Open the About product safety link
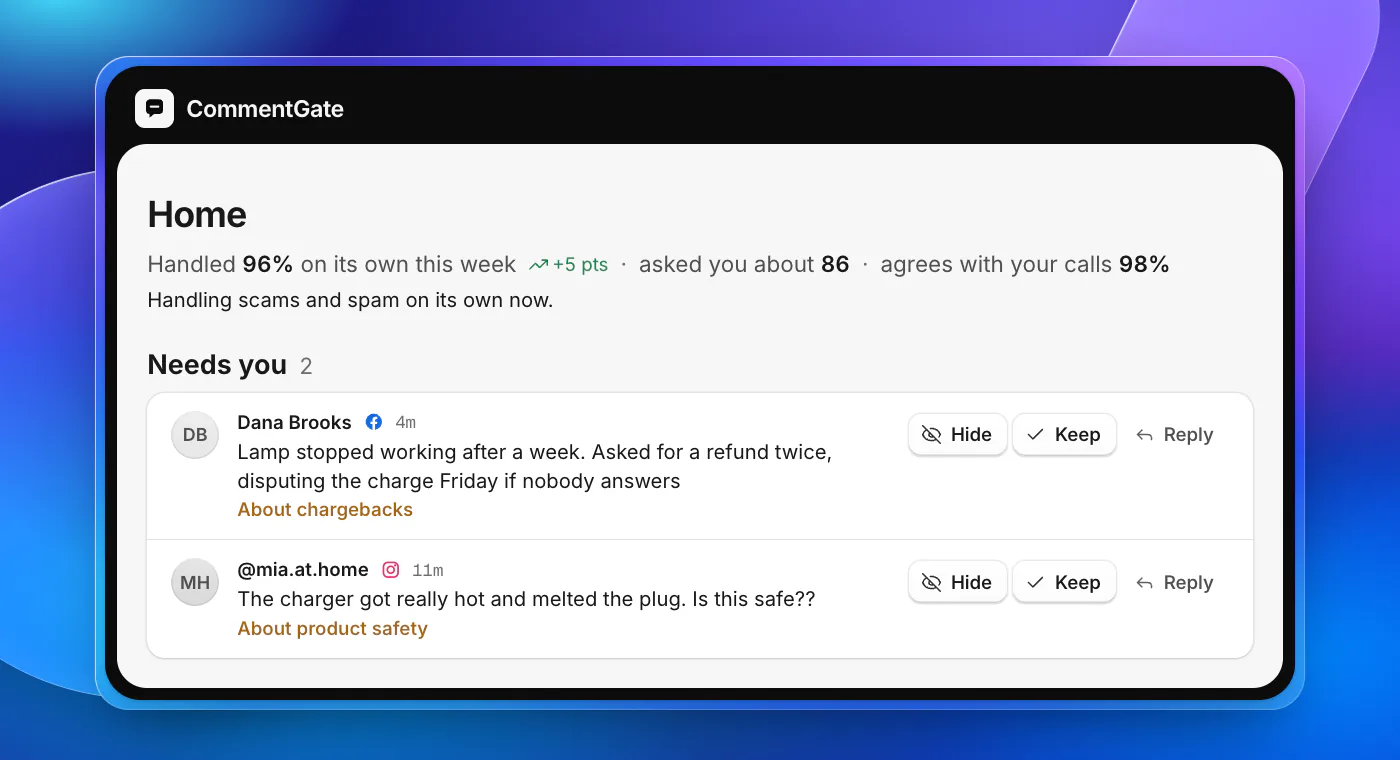1400x760 pixels. tap(332, 629)
